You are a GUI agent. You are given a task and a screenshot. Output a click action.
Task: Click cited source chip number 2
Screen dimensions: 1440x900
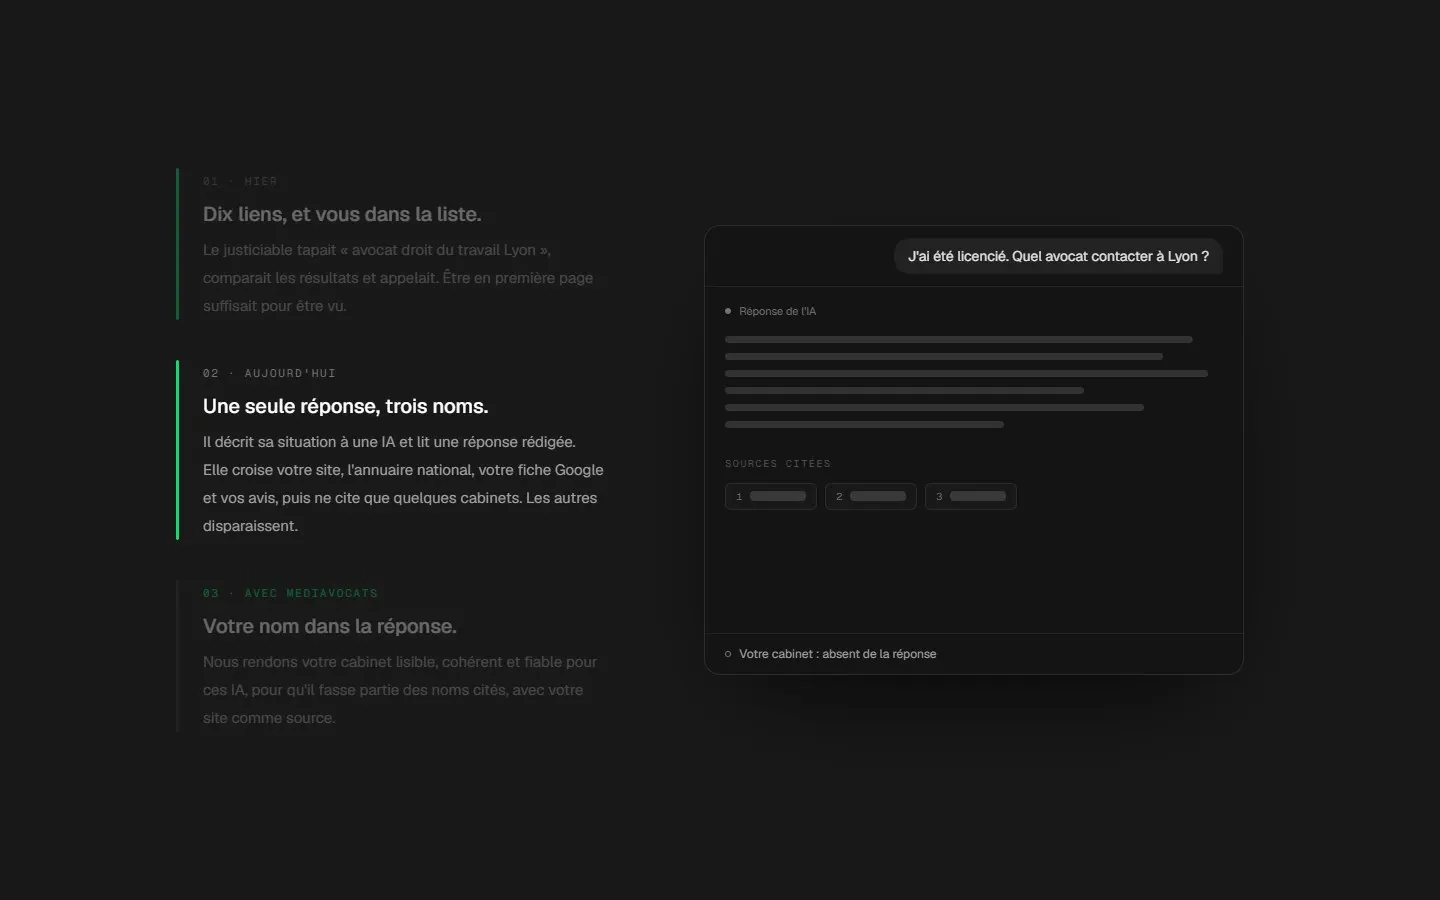coord(871,496)
